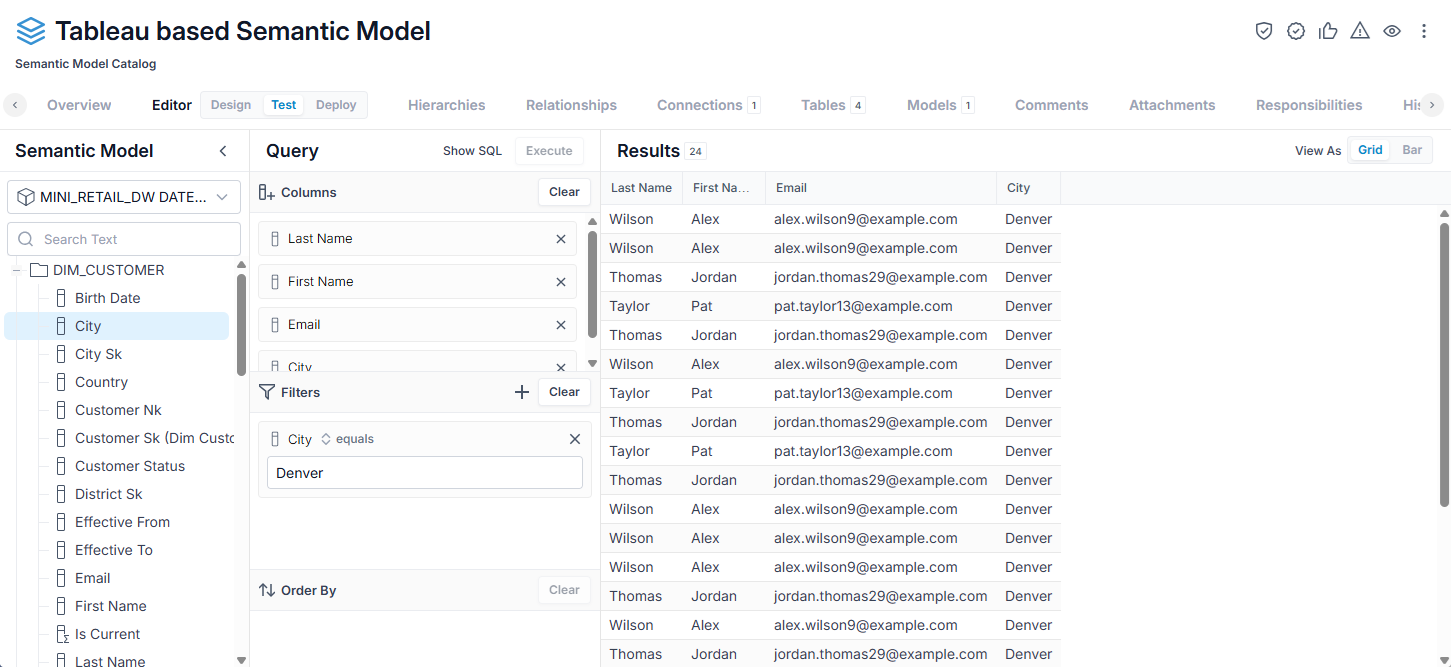This screenshot has height=667, width=1451.
Task: Add a new filter with plus icon
Action: pyautogui.click(x=522, y=392)
